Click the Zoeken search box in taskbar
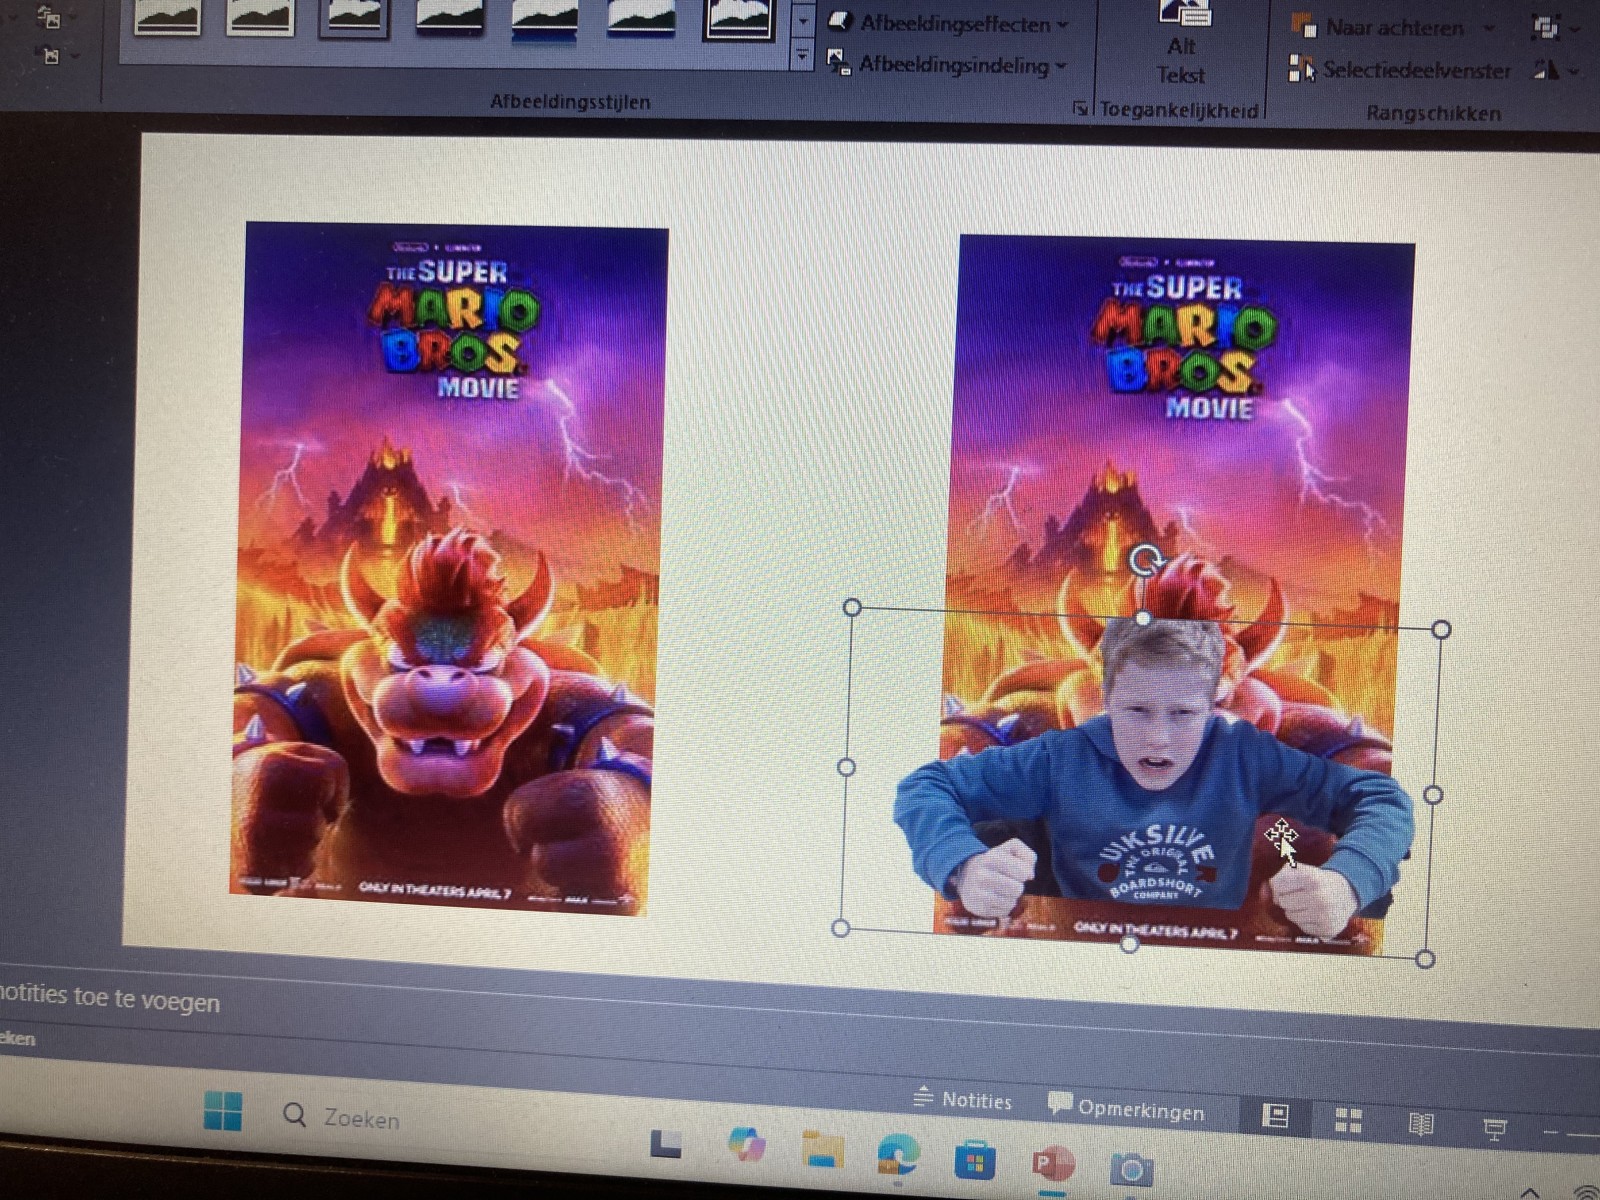The height and width of the screenshot is (1200, 1600). (360, 1118)
